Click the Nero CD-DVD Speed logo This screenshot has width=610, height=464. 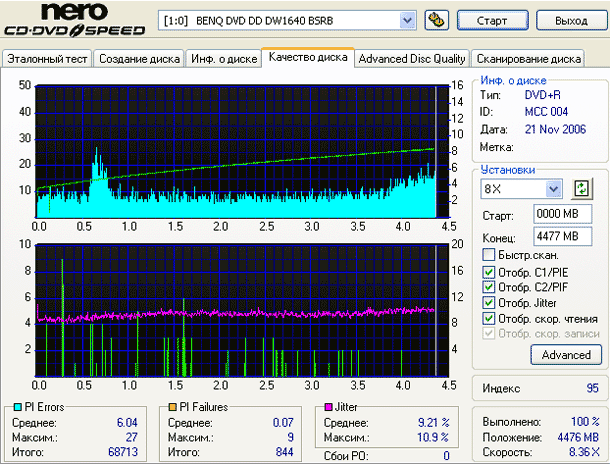click(75, 22)
